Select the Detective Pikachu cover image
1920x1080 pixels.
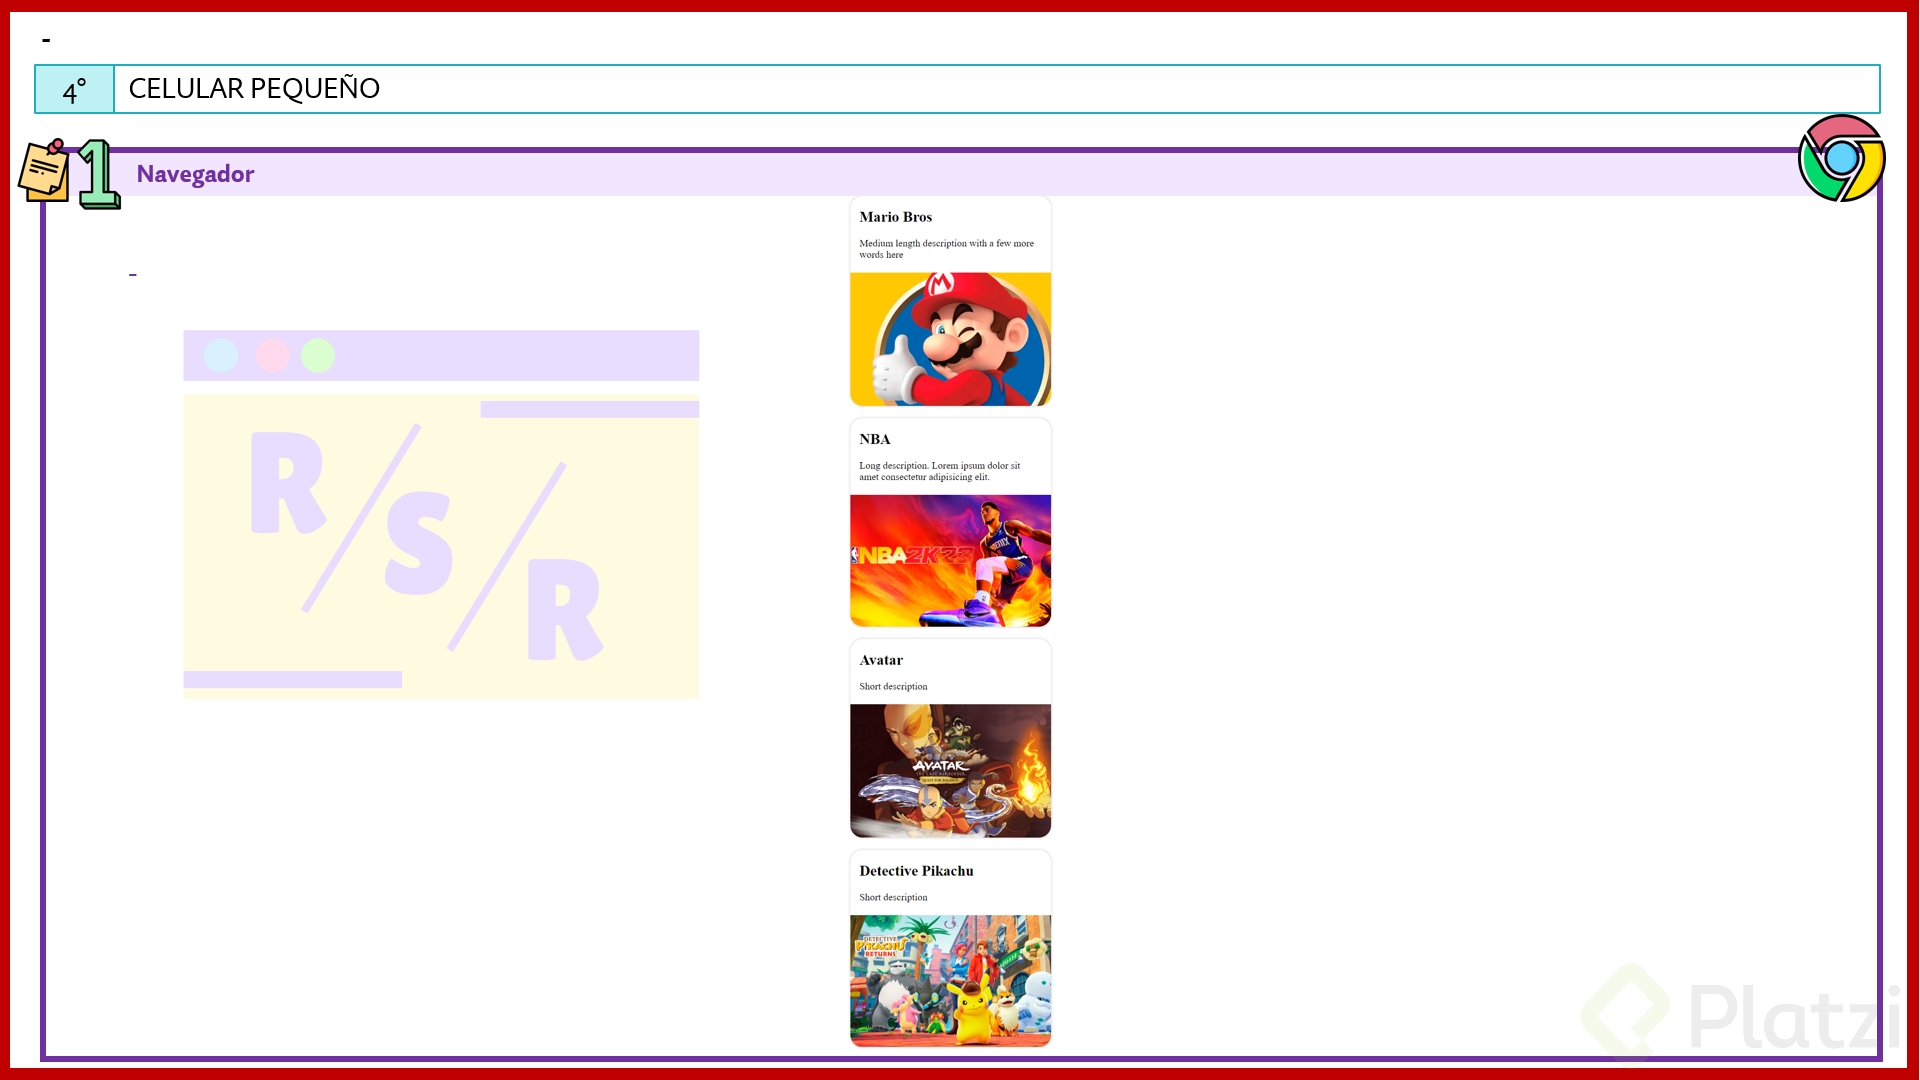950,980
